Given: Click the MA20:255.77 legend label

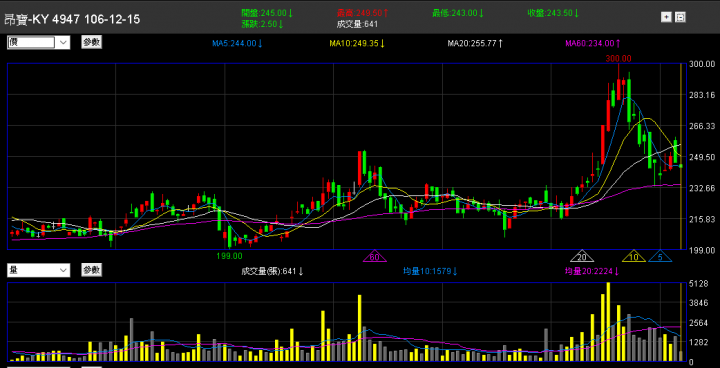Looking at the screenshot, I should coord(475,44).
